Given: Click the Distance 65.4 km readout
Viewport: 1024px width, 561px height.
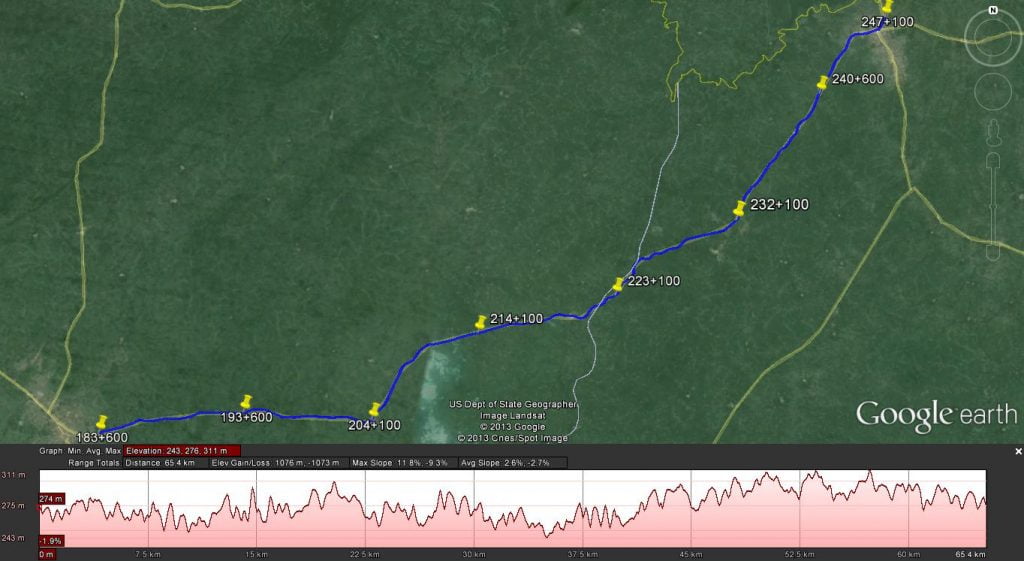Looking at the screenshot, I should click(x=165, y=463).
